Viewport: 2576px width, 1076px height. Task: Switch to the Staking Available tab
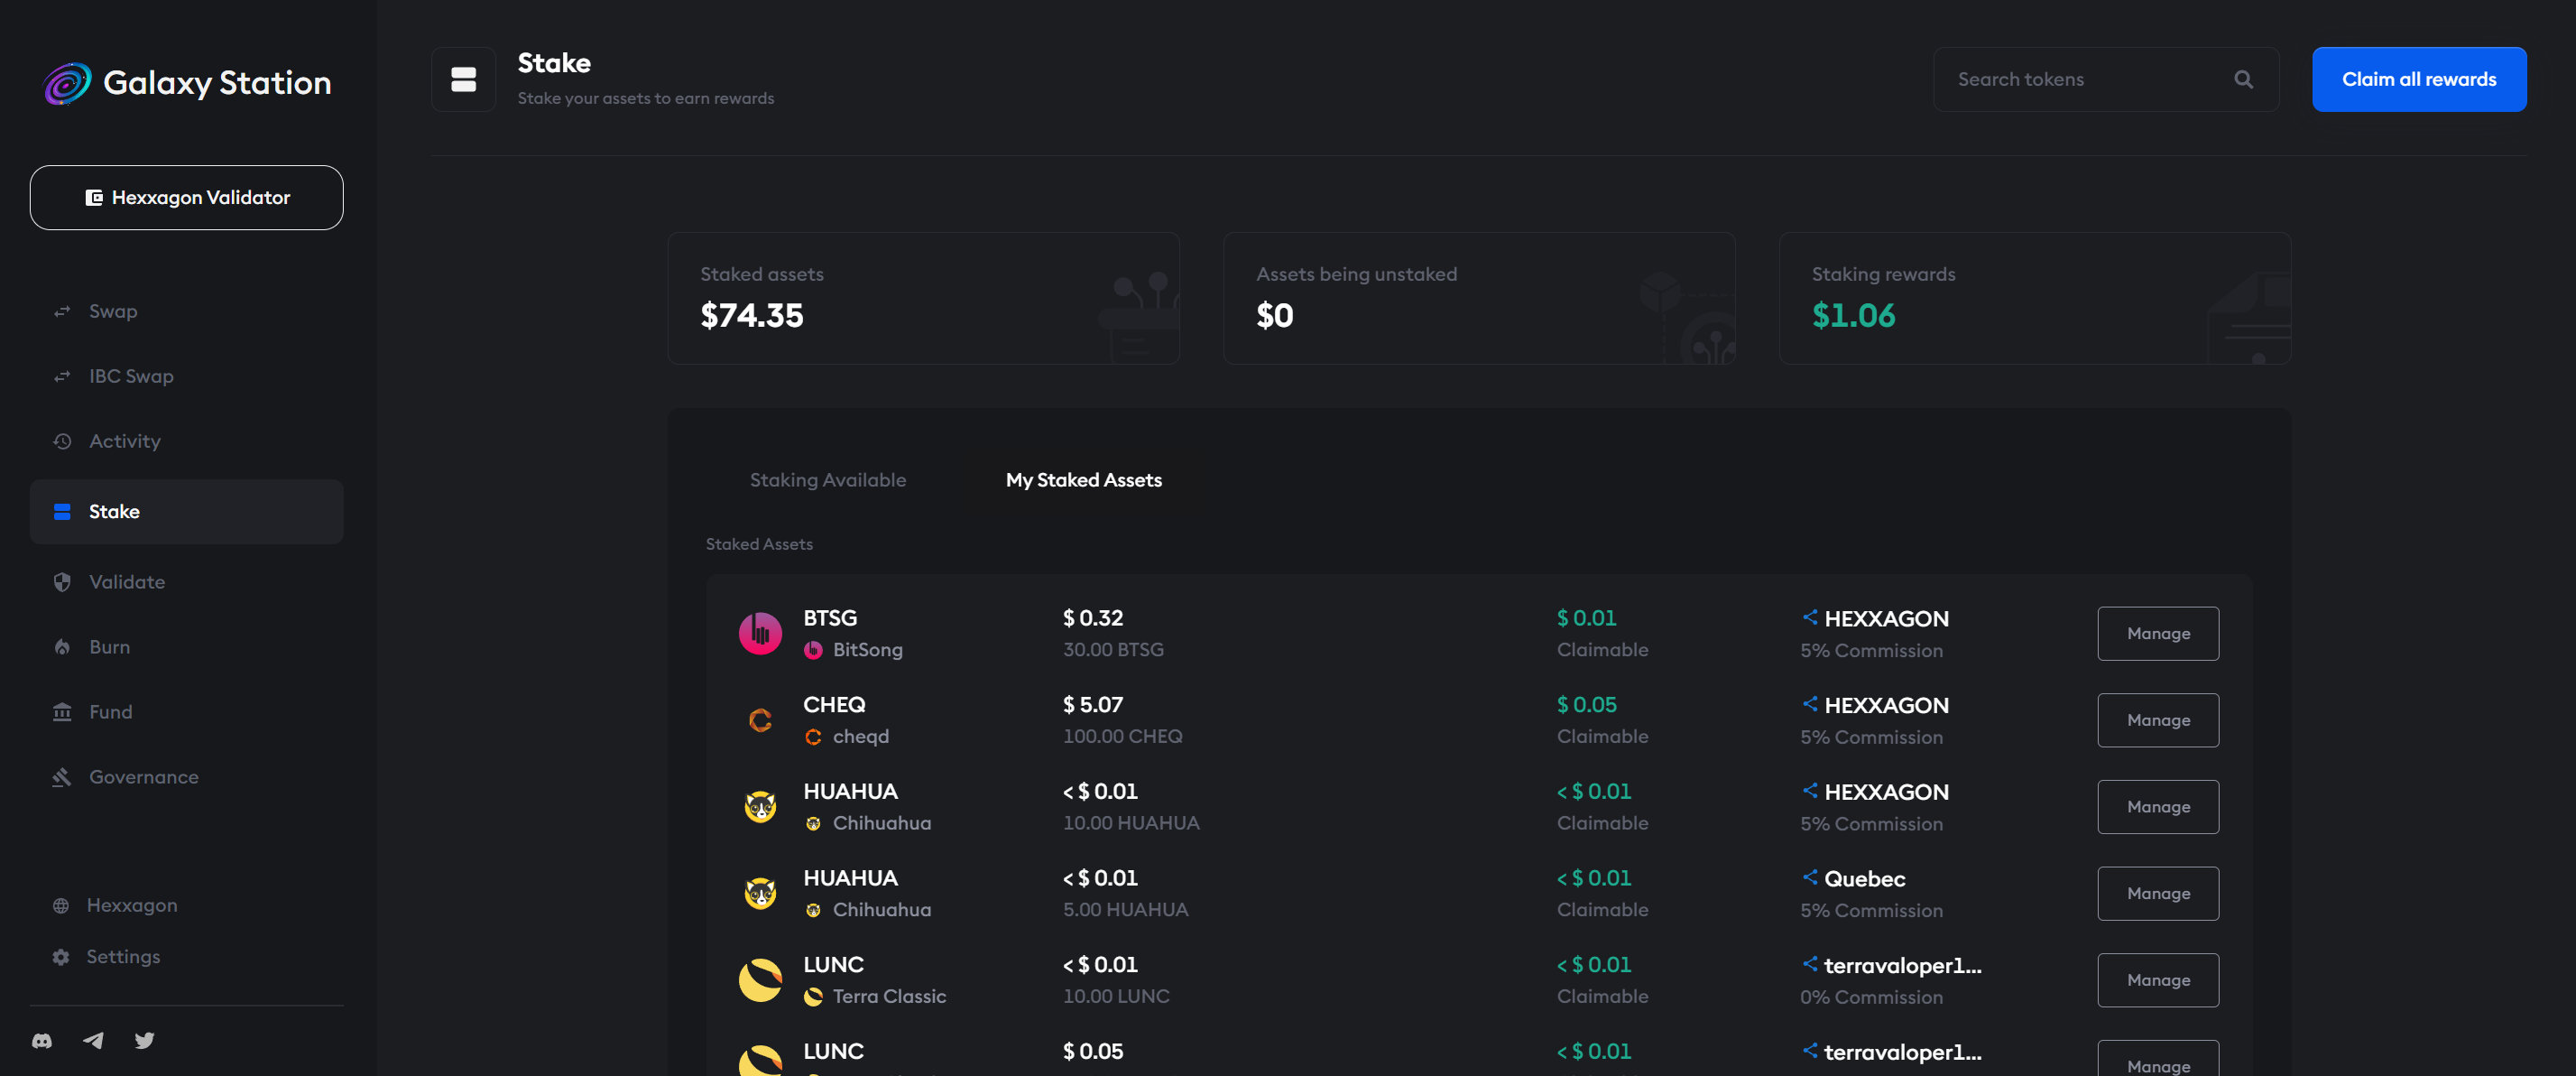coord(827,480)
